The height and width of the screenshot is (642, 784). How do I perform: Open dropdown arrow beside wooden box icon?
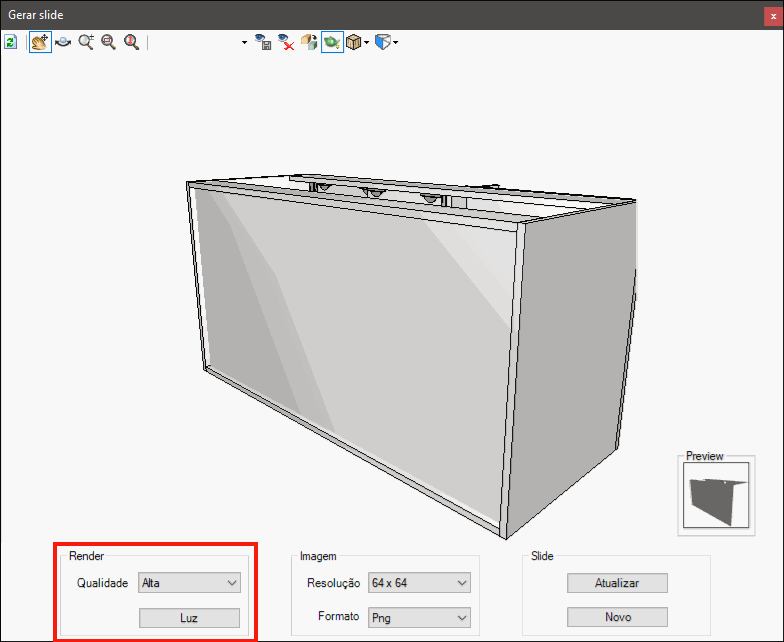366,42
